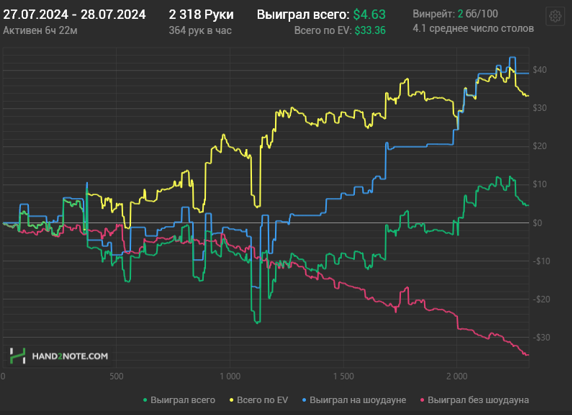
Task: Click the 'Активен 6ч 22м' duration text
Action: point(40,30)
